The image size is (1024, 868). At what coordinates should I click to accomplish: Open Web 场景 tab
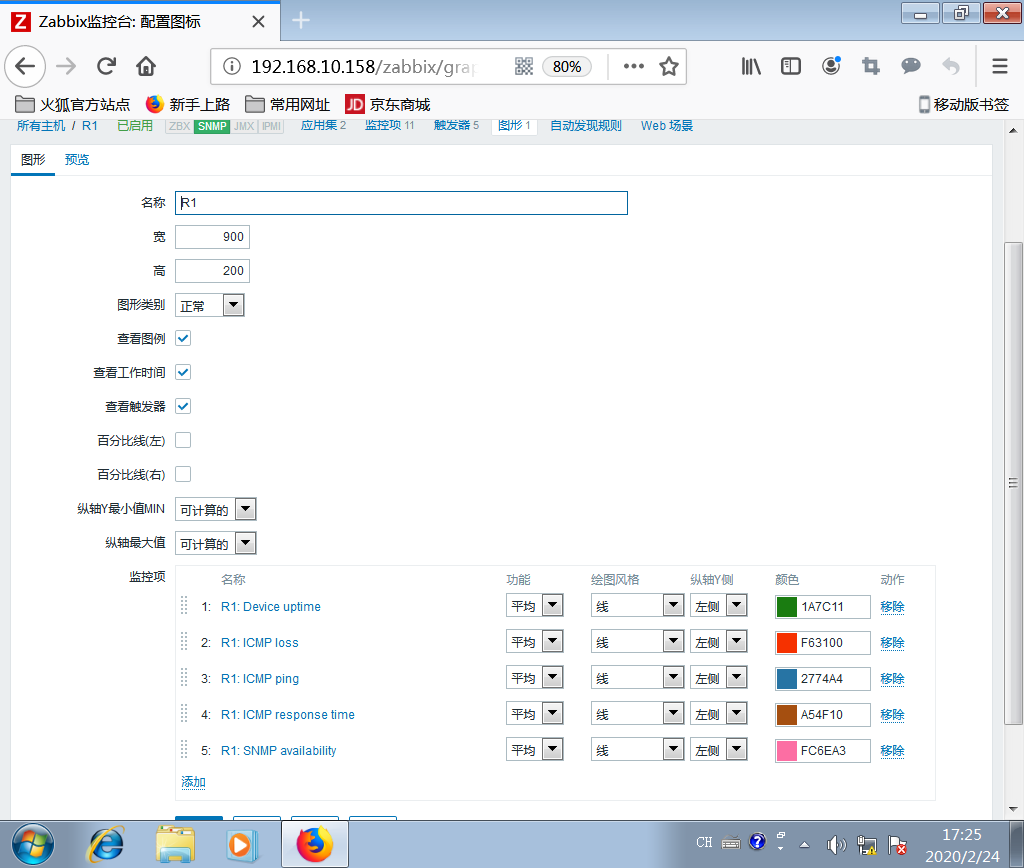[x=667, y=125]
